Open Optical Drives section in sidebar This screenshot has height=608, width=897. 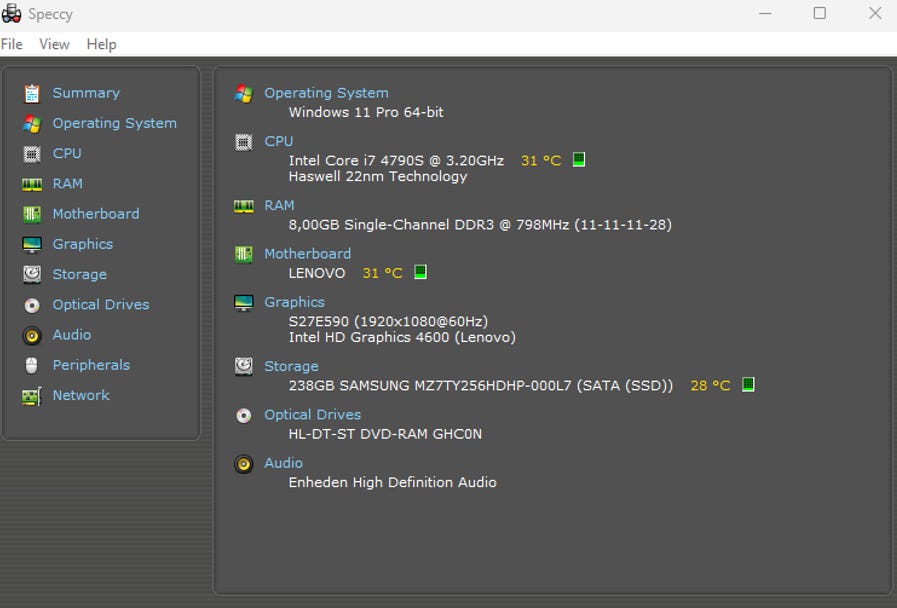[x=101, y=305]
